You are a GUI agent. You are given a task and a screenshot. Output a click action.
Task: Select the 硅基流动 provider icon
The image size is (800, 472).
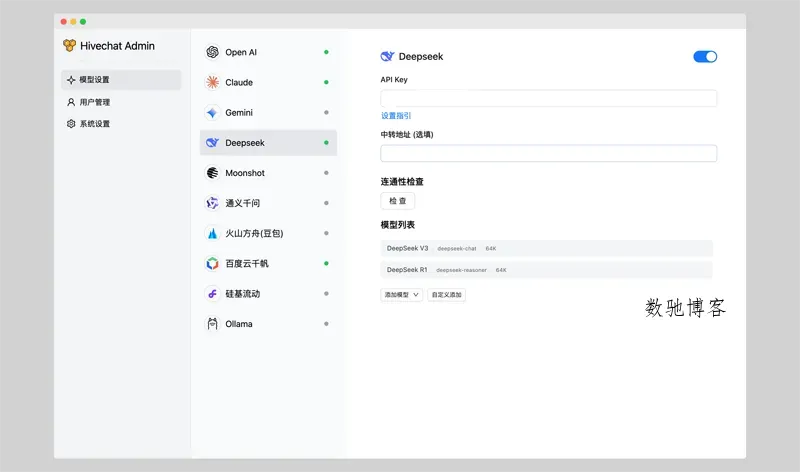[212, 293]
